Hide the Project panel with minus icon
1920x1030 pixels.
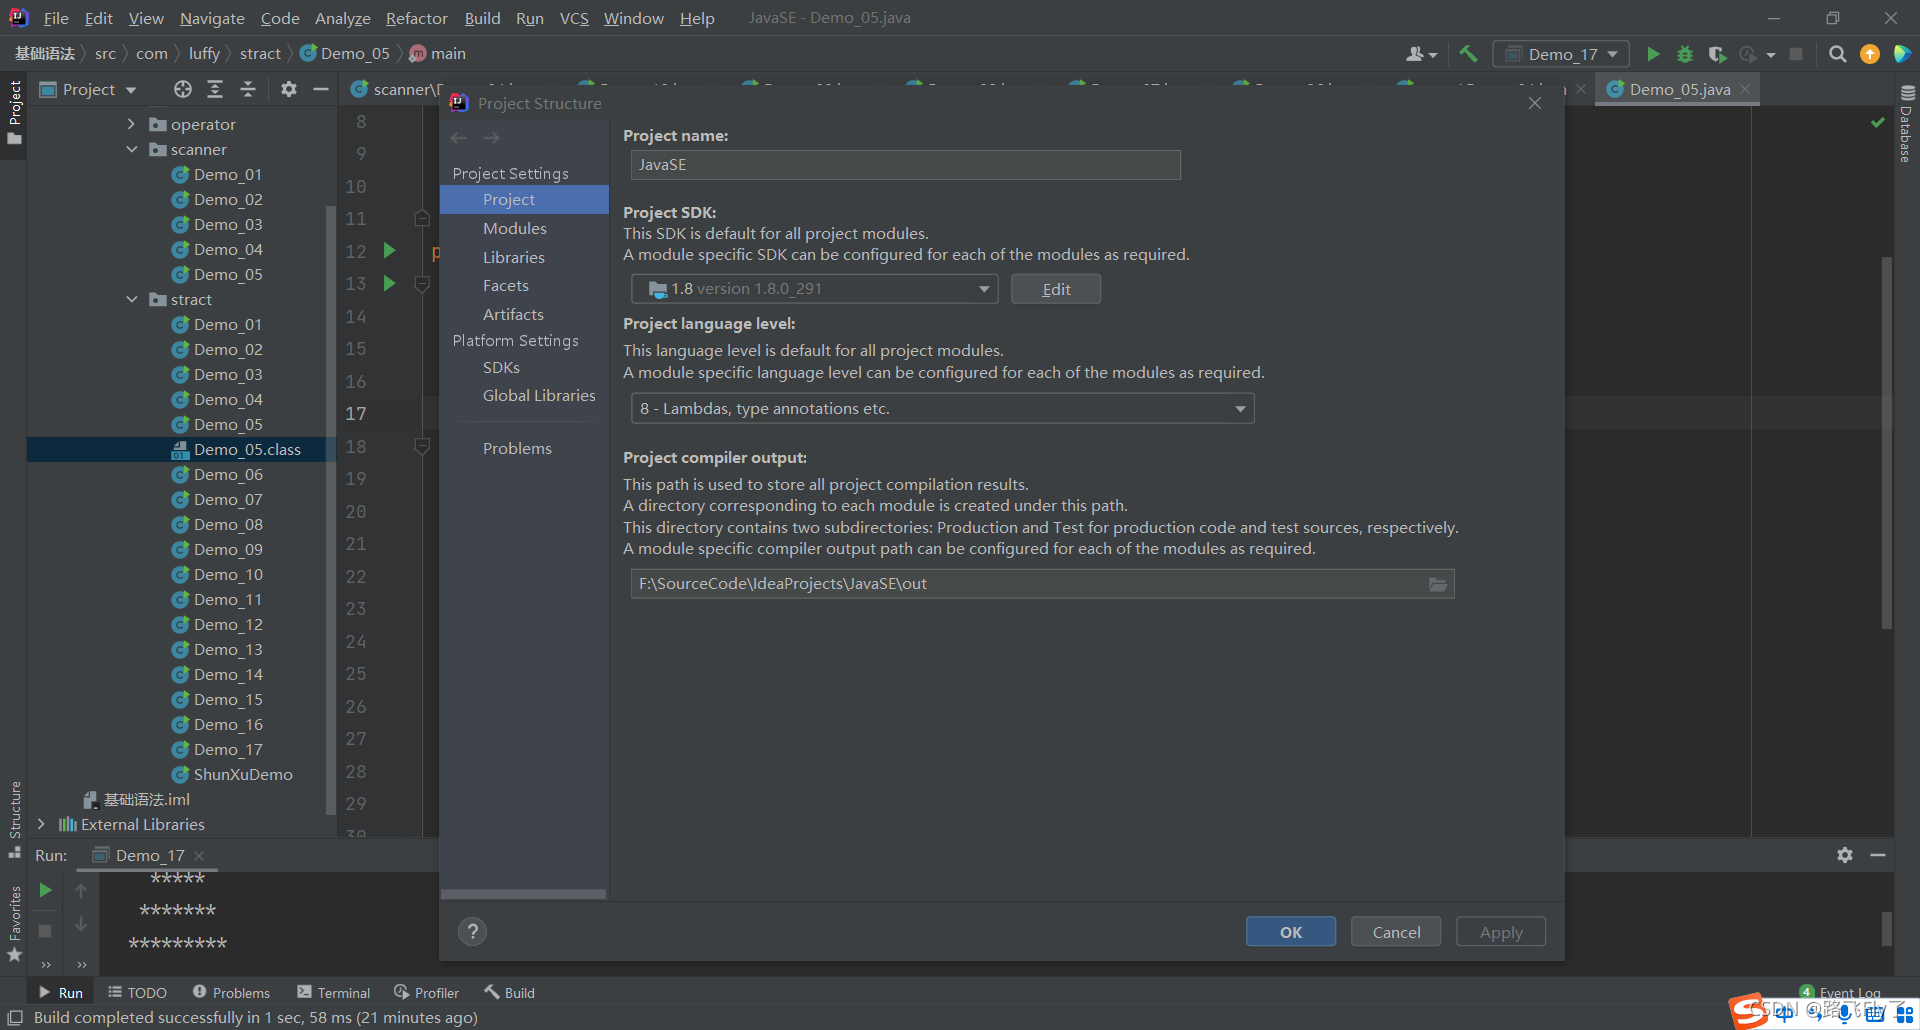321,89
